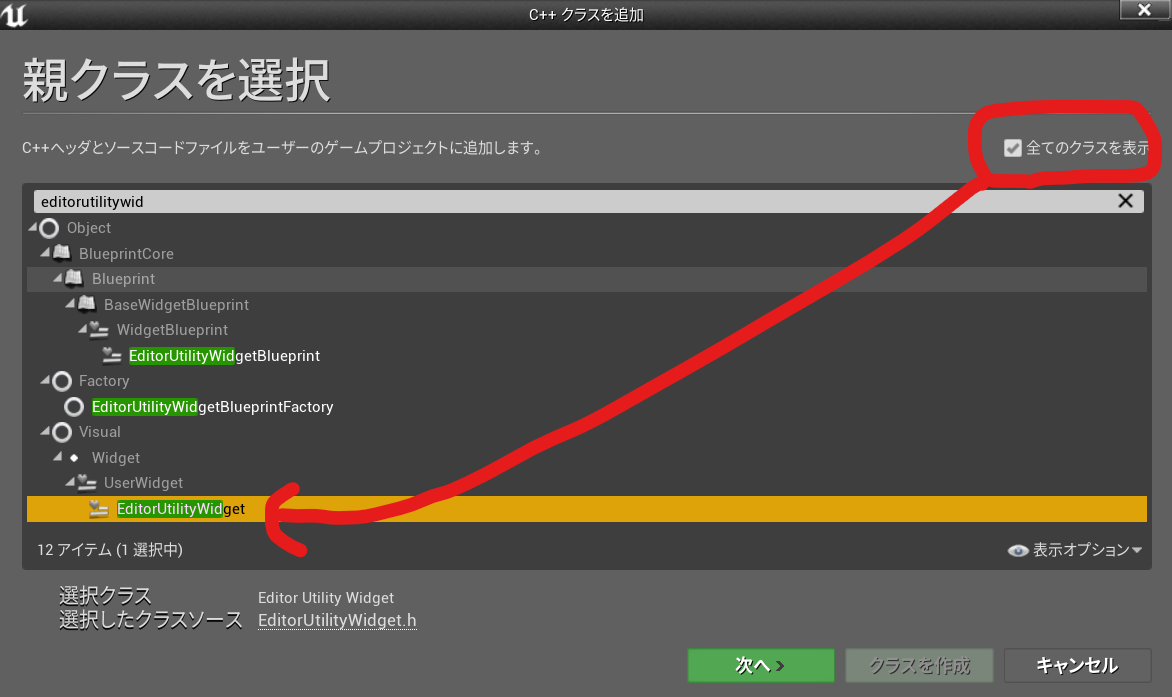Select the Factory label
1172x697 pixels.
[x=104, y=381]
